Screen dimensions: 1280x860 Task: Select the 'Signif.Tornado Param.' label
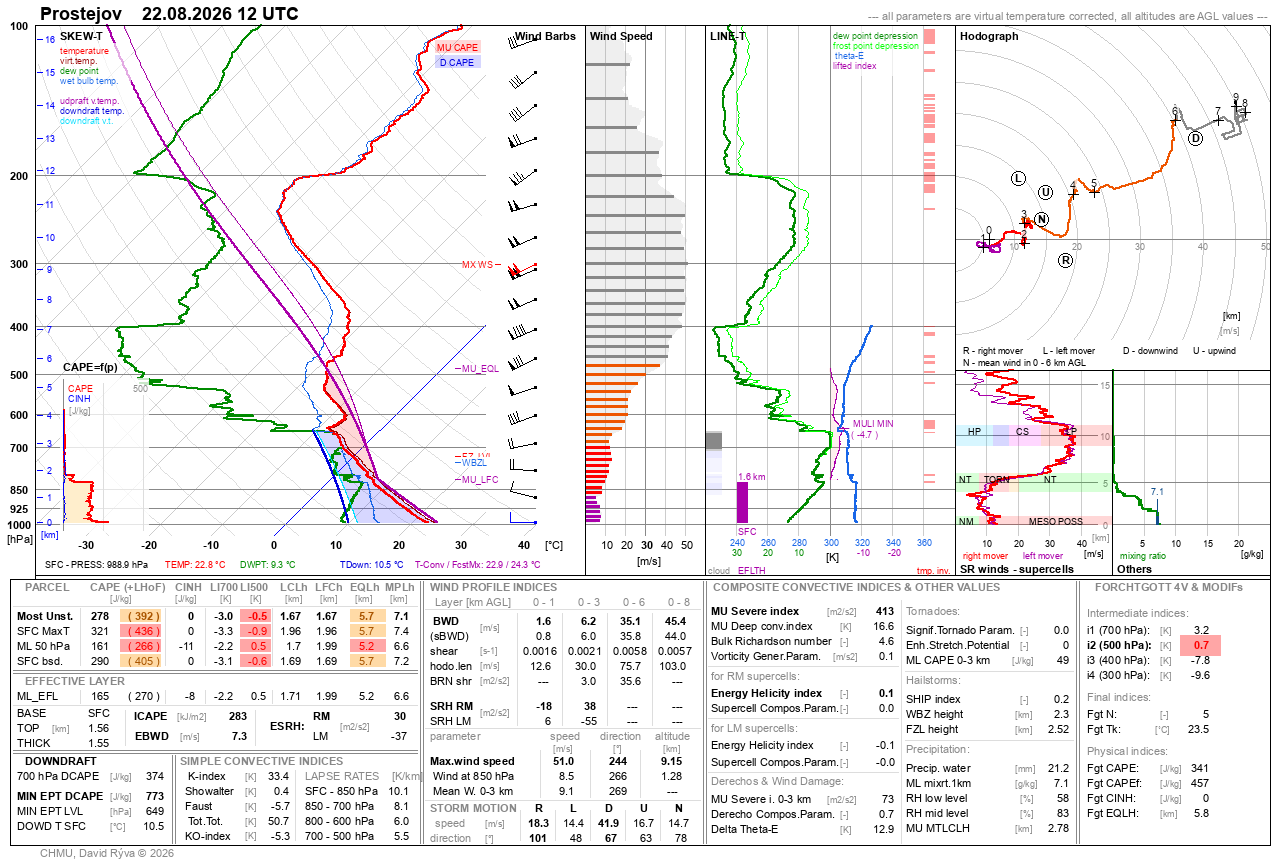click(x=958, y=630)
